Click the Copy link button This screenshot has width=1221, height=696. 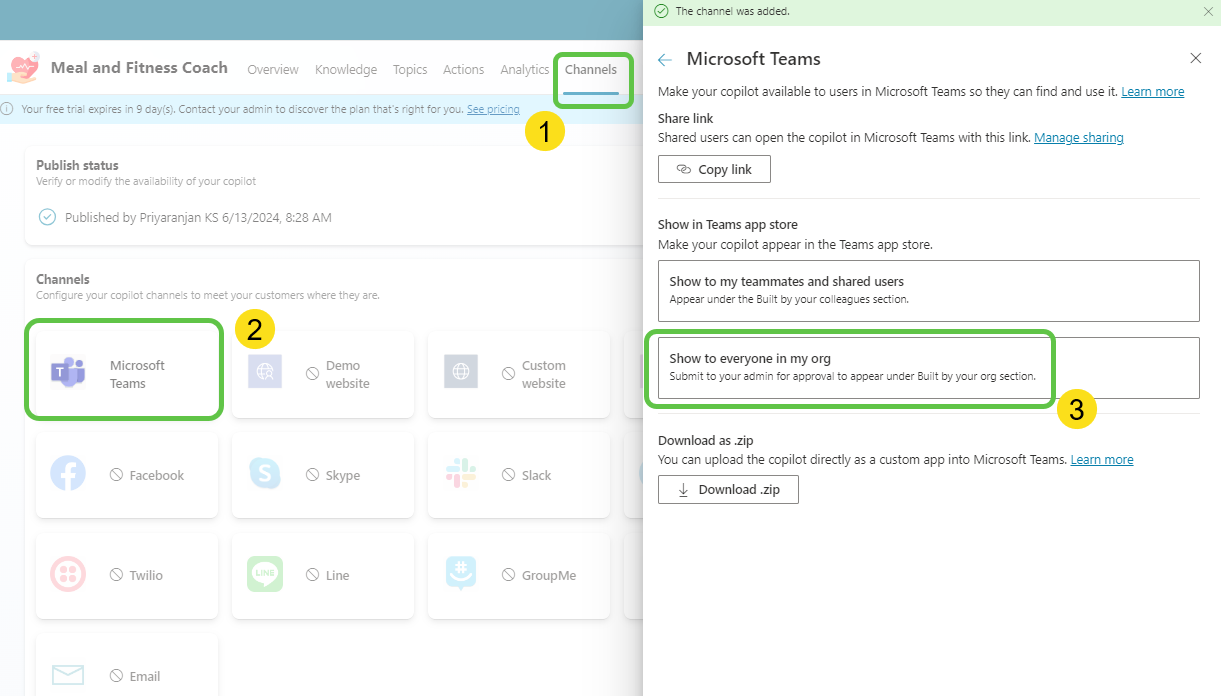coord(714,170)
